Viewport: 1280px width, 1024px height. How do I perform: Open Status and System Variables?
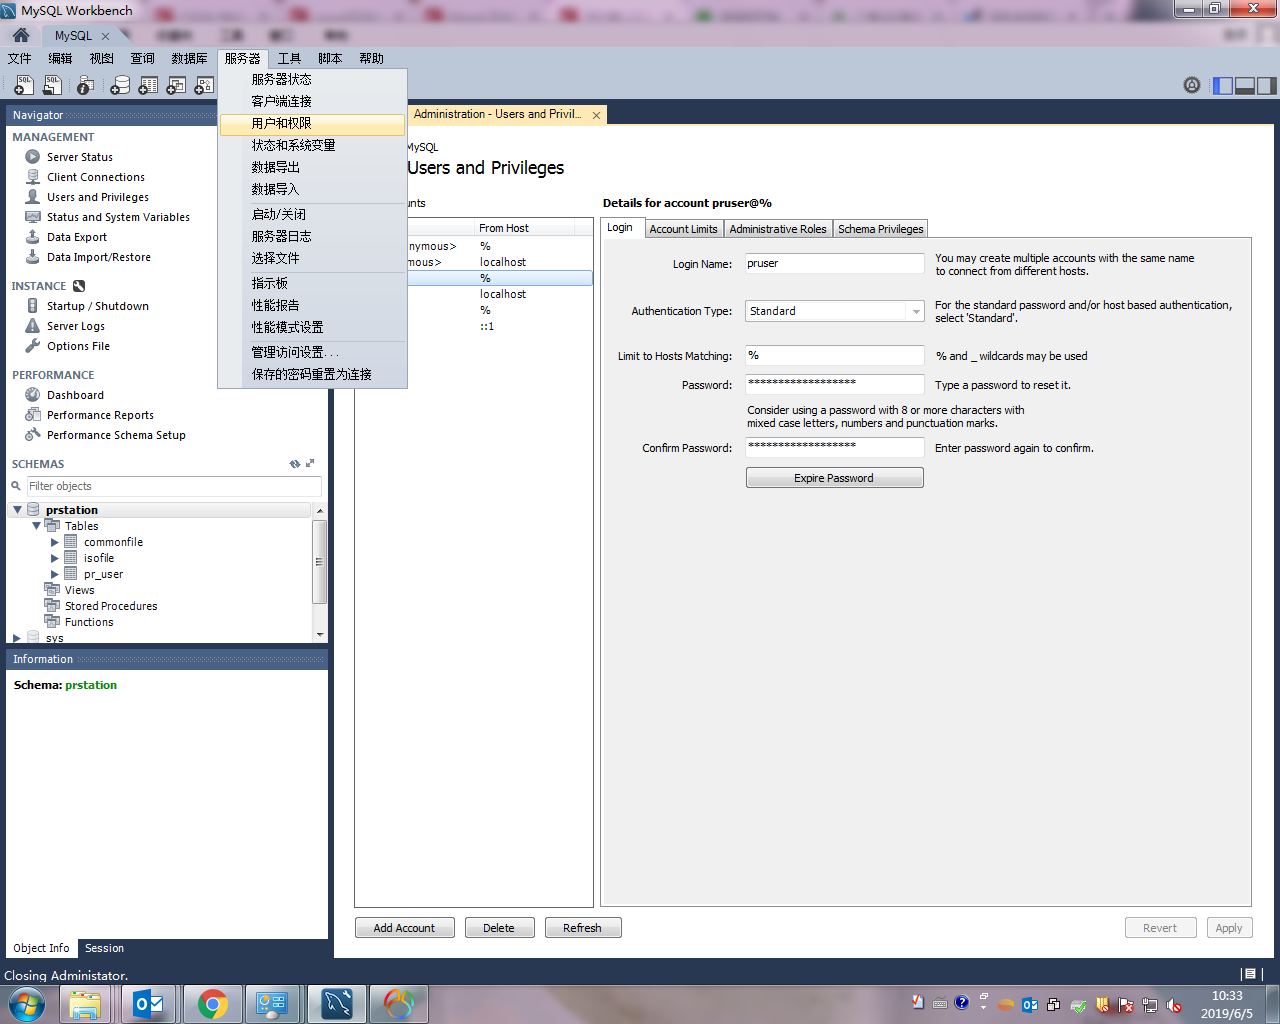pyautogui.click(x=118, y=217)
